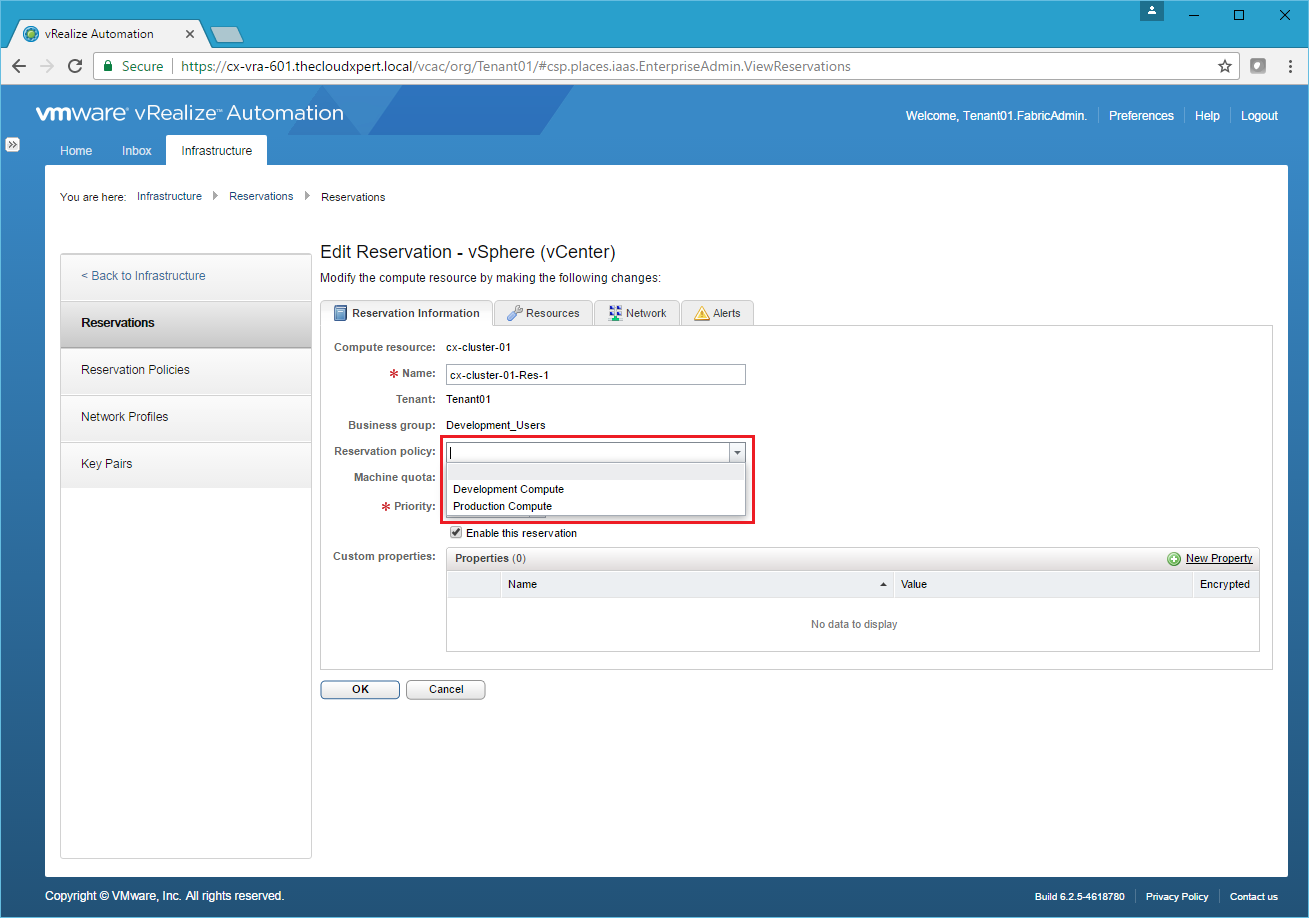Reload the page with refresh icon

pos(74,66)
